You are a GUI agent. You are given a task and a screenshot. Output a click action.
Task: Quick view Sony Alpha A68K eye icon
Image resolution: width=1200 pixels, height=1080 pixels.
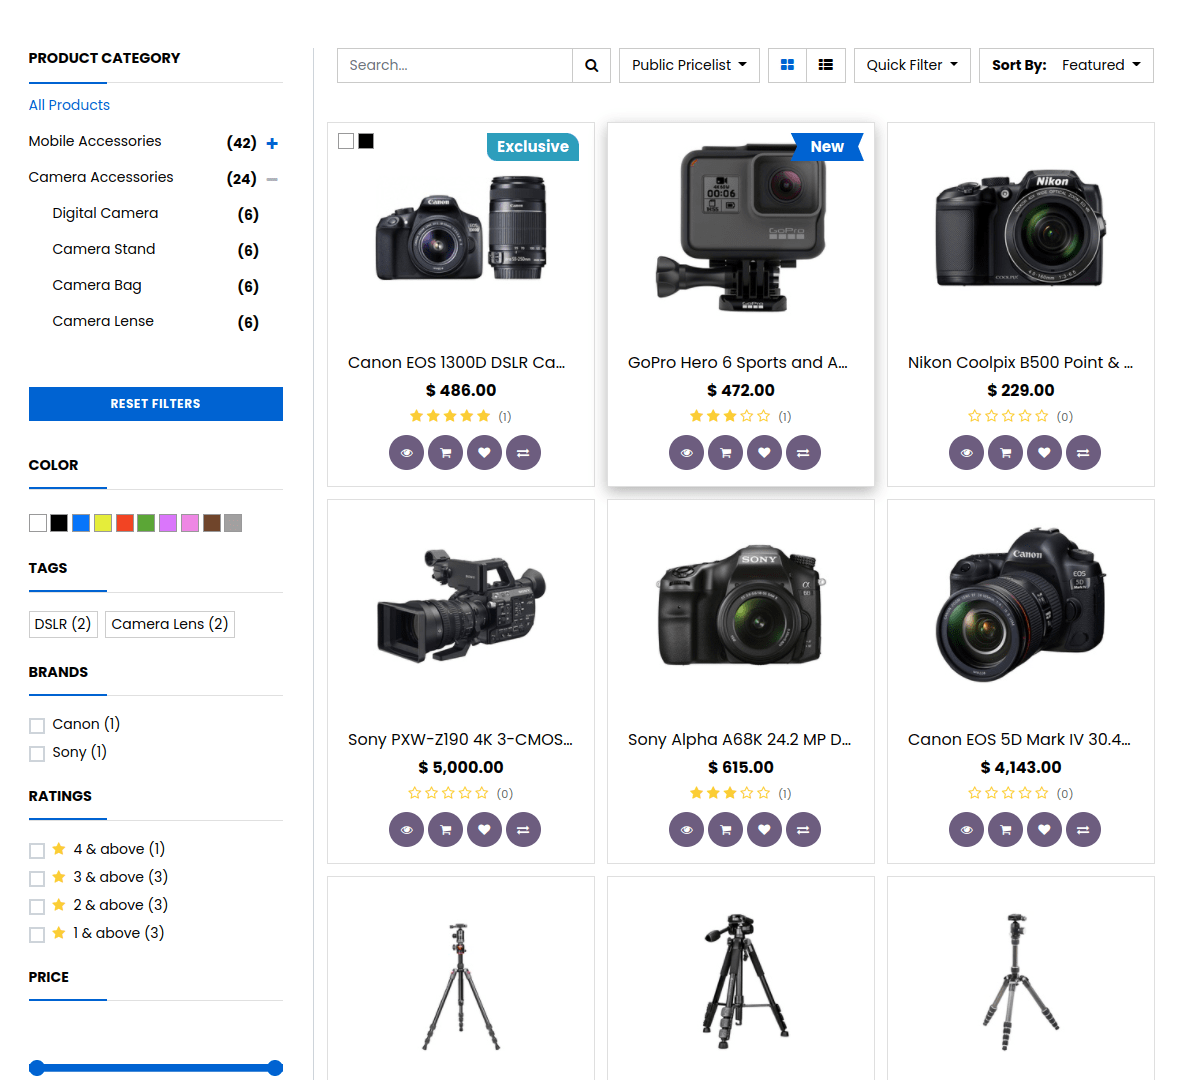point(686,829)
